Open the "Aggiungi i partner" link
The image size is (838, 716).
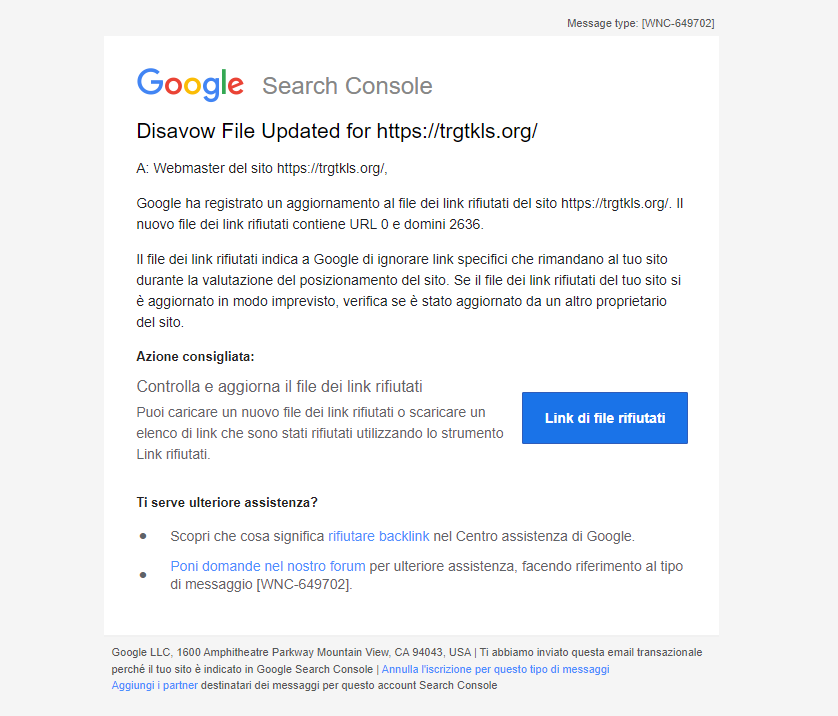[x=155, y=685]
